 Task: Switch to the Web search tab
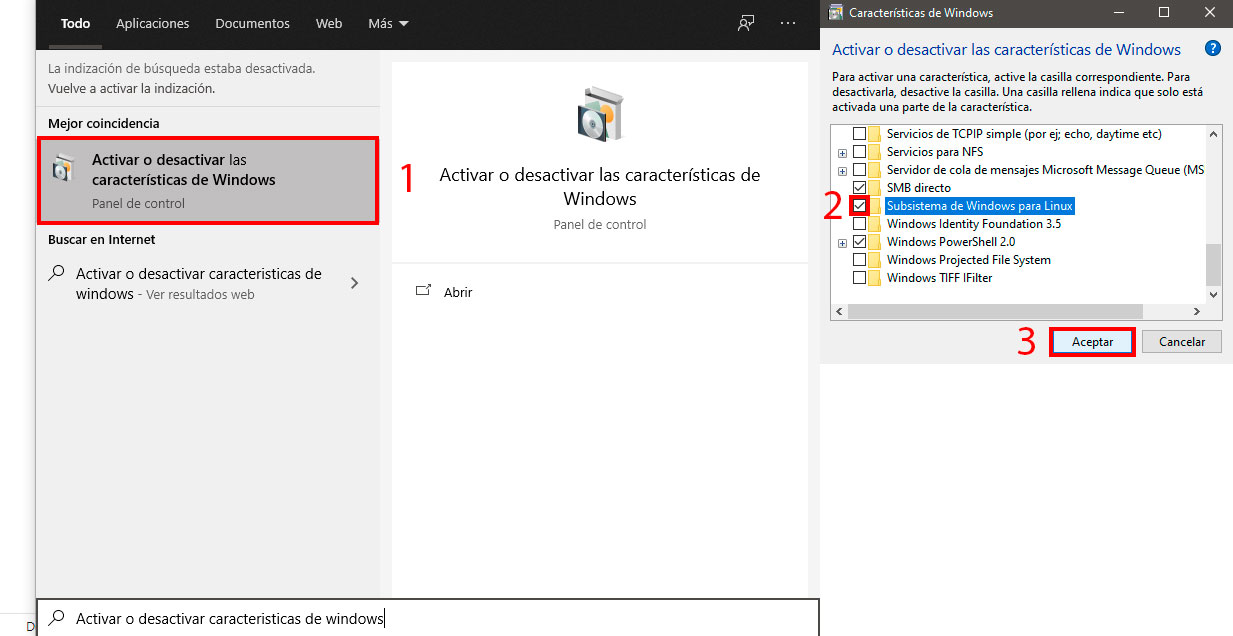point(329,23)
